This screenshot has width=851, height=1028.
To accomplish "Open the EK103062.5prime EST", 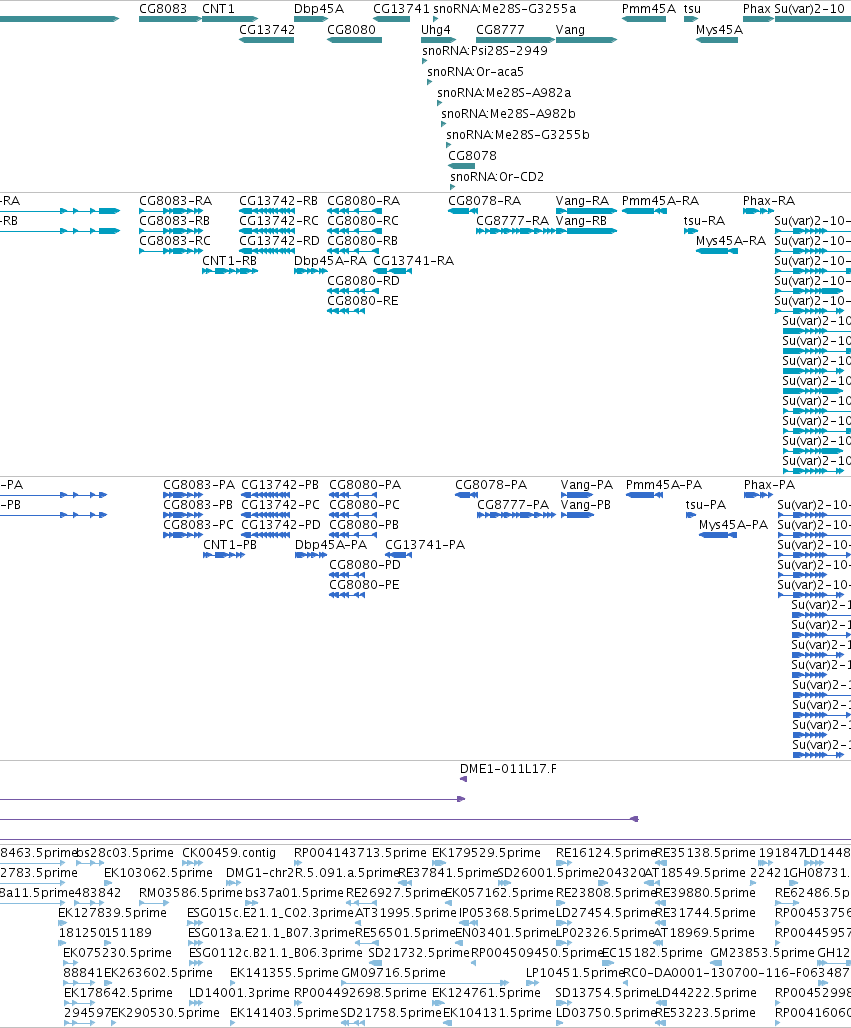I will pyautogui.click(x=158, y=873).
